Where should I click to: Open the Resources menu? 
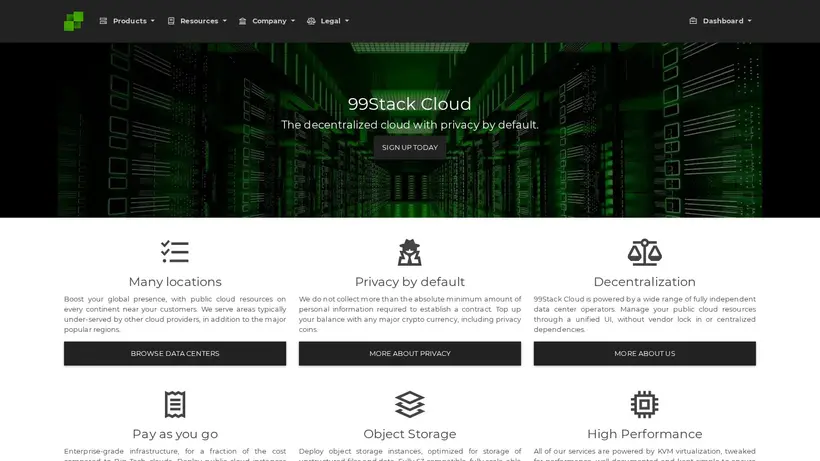pos(197,21)
